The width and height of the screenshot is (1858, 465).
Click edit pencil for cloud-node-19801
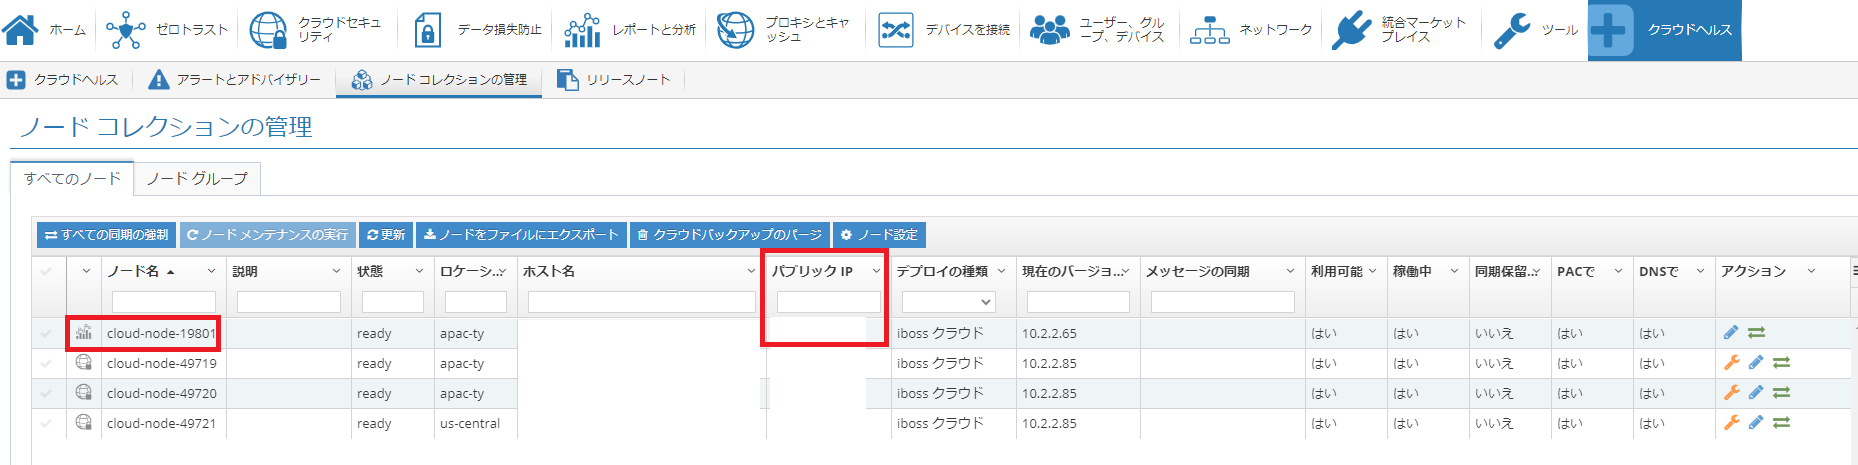[1731, 332]
